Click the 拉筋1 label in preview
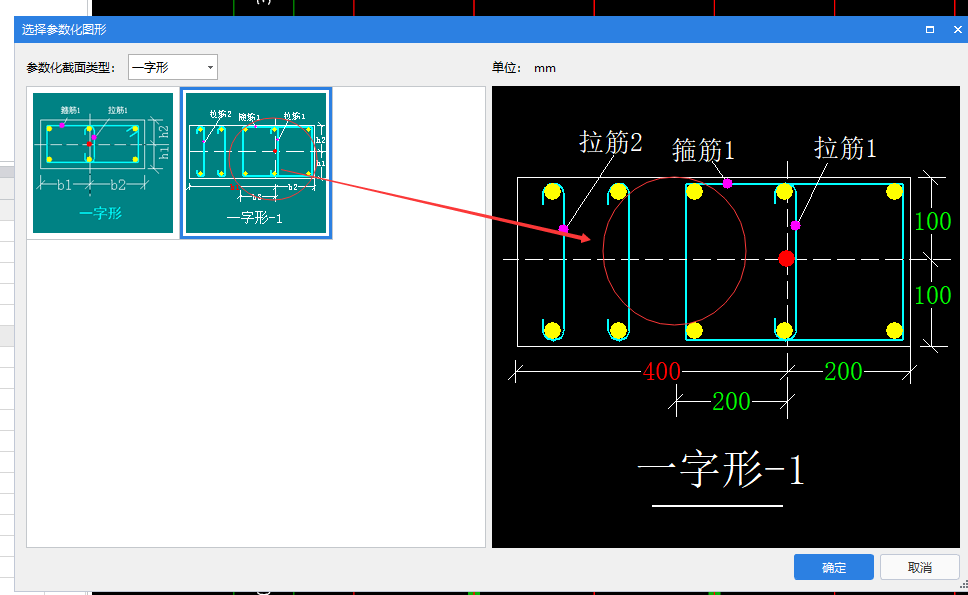Screen dimensions: 968x595 [x=845, y=148]
